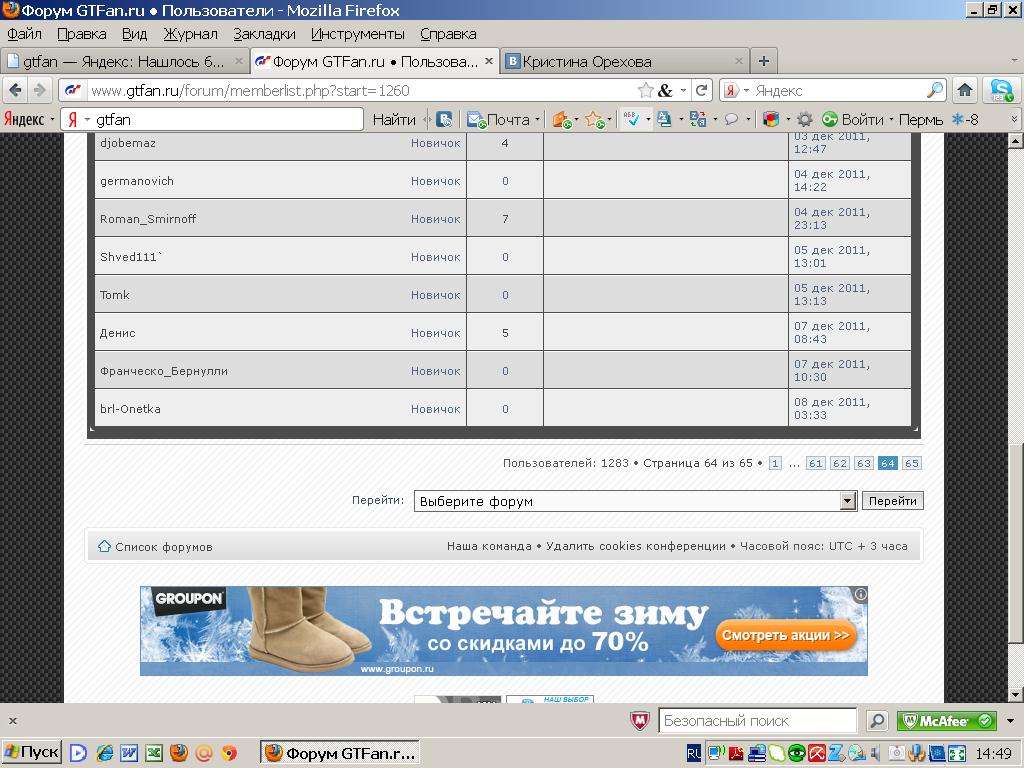The width and height of the screenshot is (1024, 768).
Task: Go back with the browser Back arrow
Action: [x=16, y=90]
